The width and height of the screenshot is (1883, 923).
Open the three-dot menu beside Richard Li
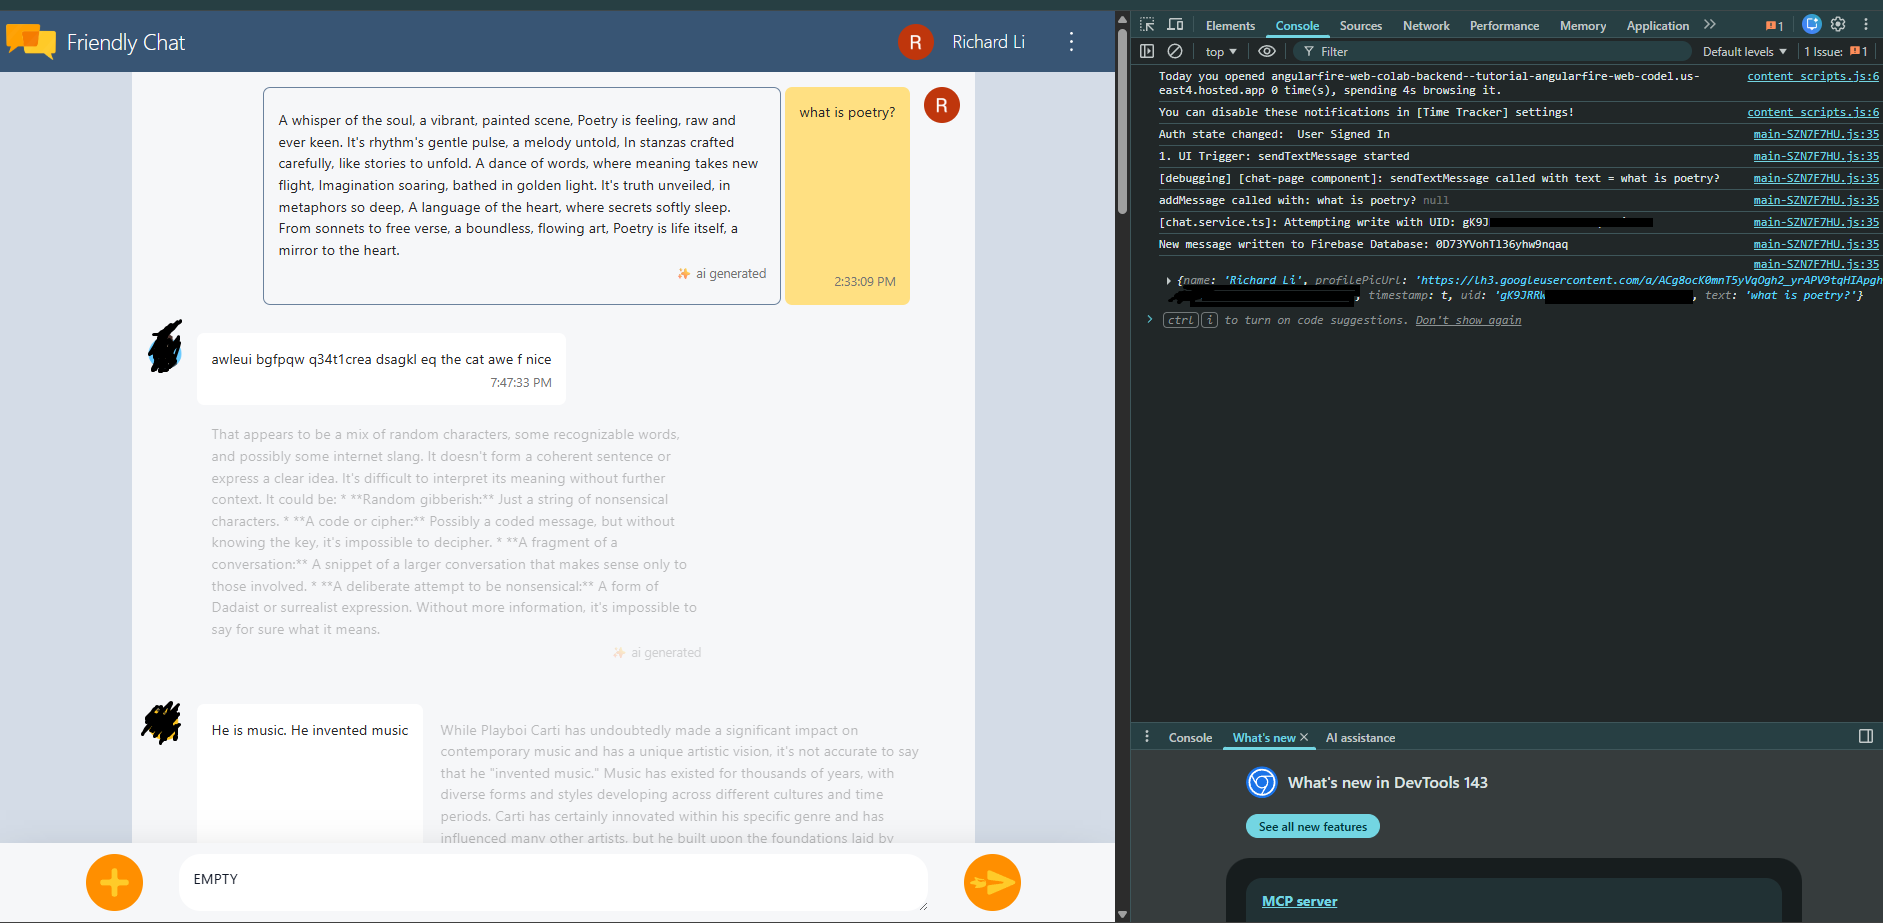point(1071,41)
